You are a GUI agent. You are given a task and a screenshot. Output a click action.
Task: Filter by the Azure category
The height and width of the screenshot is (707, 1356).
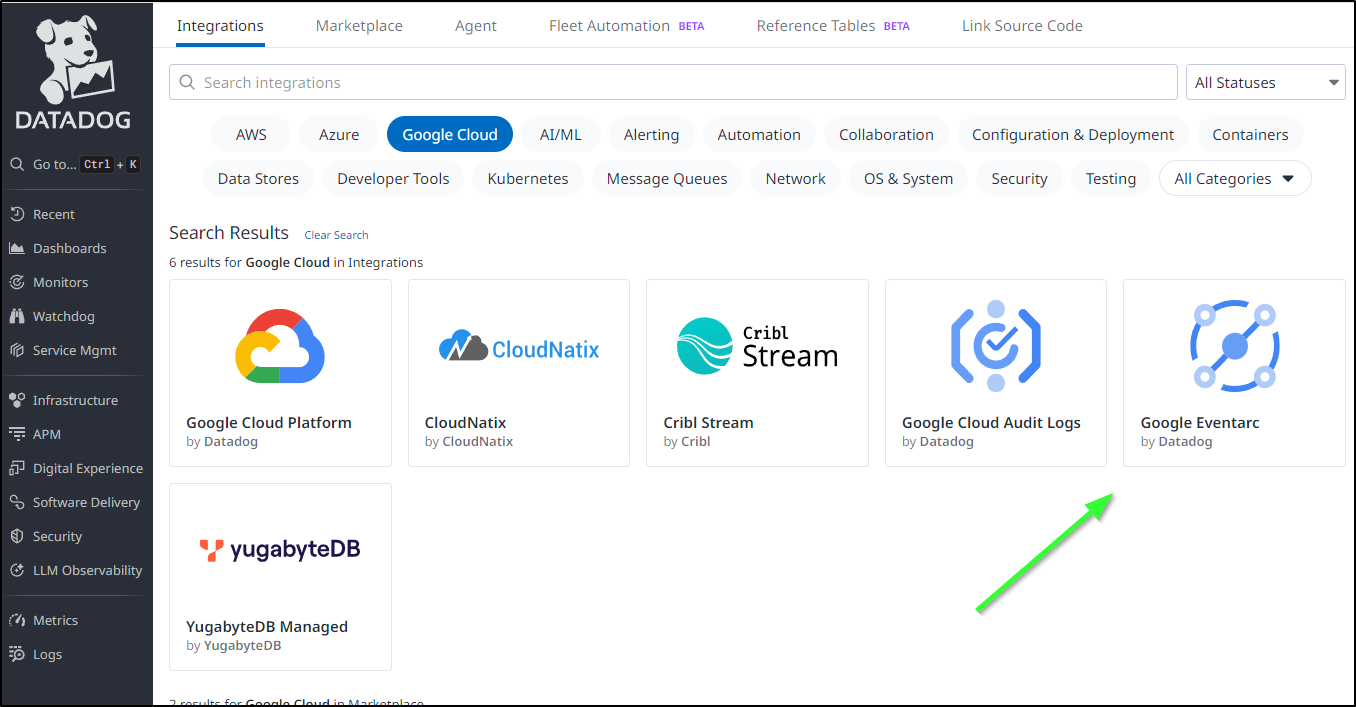pyautogui.click(x=339, y=134)
